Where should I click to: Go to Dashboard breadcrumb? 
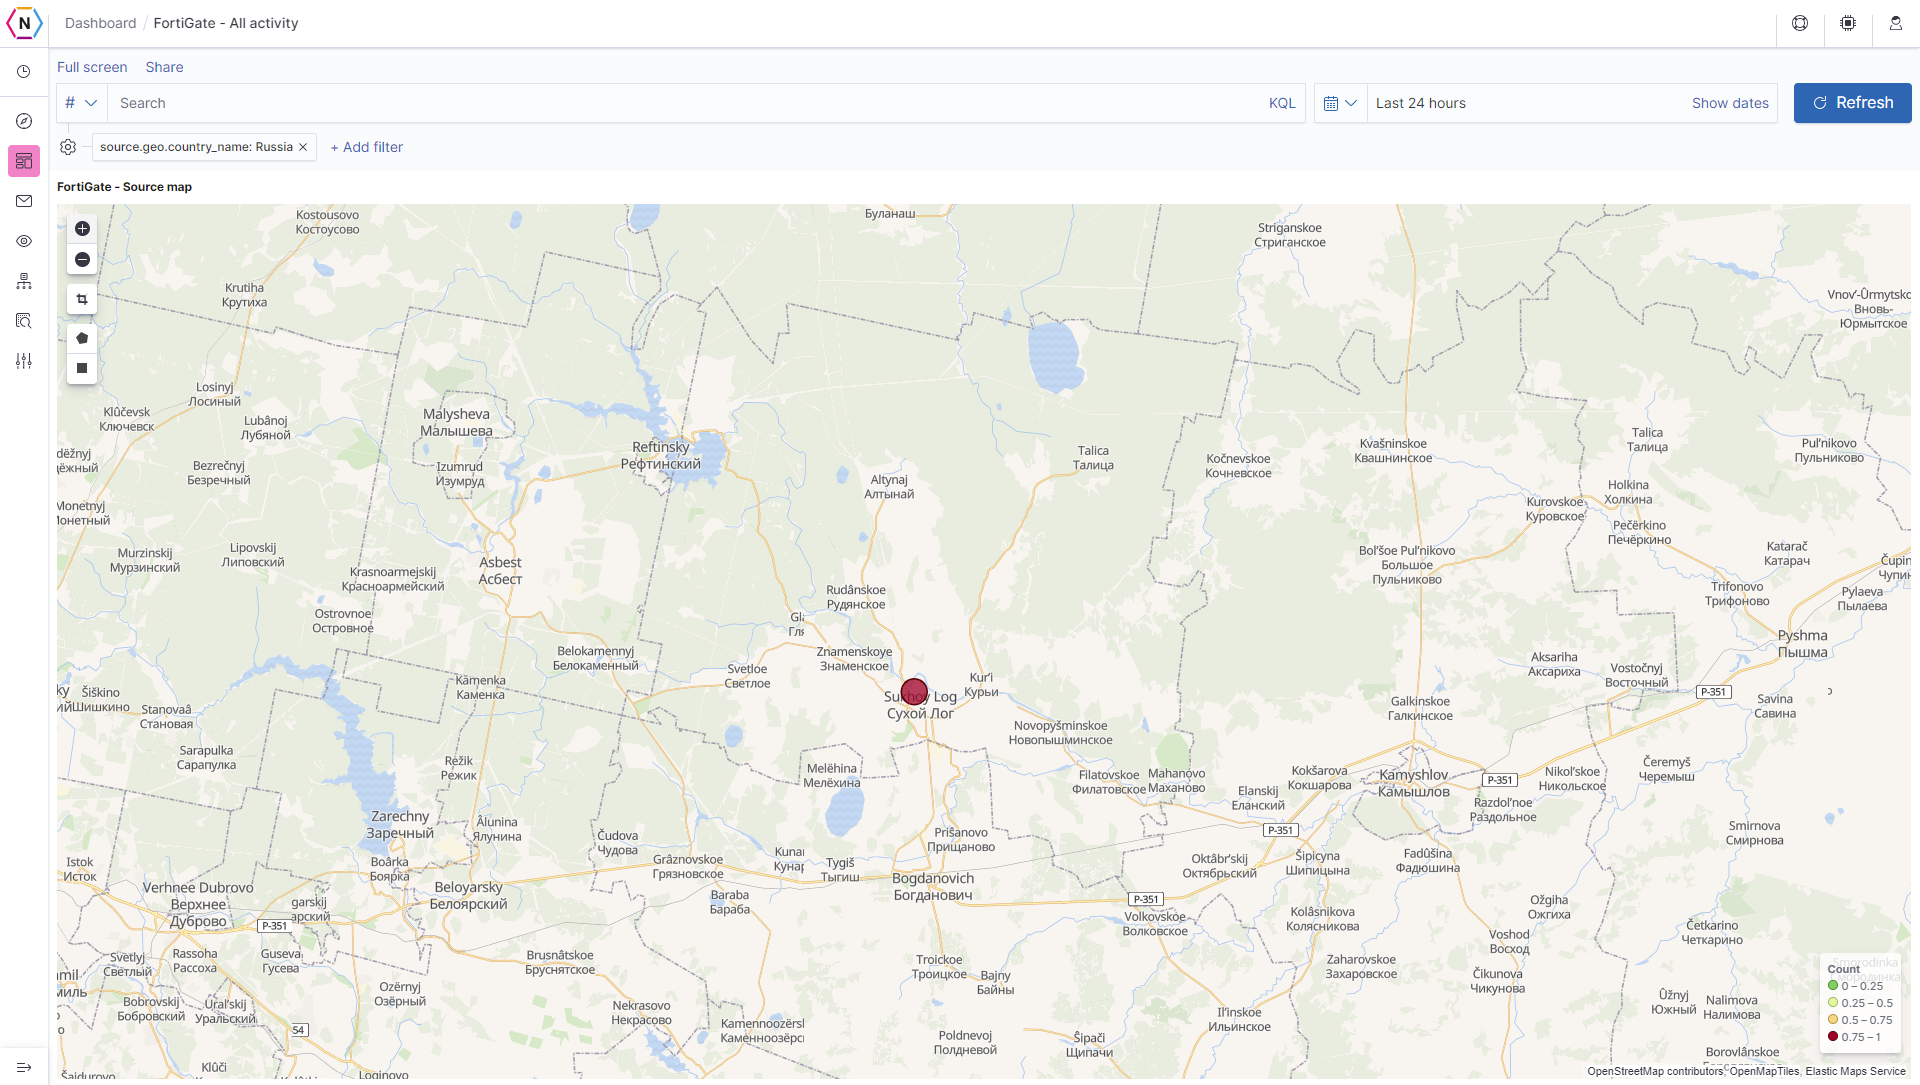click(x=100, y=23)
